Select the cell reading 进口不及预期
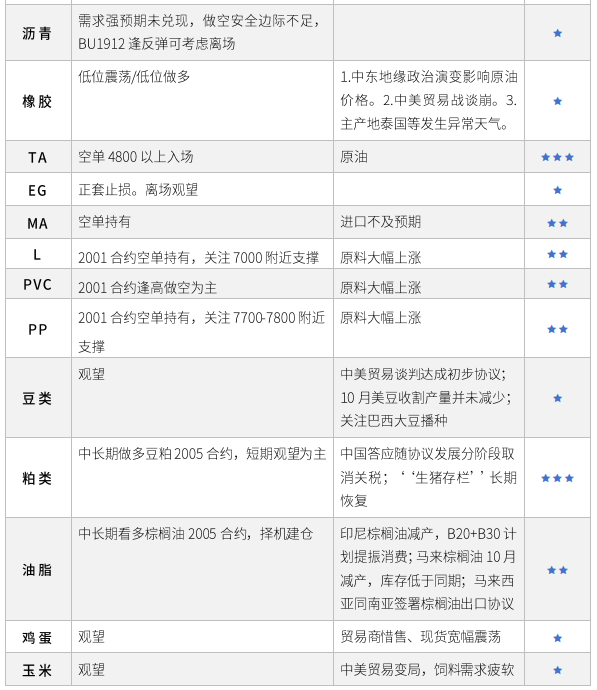Viewport: 597px width, 690px height. 429,222
